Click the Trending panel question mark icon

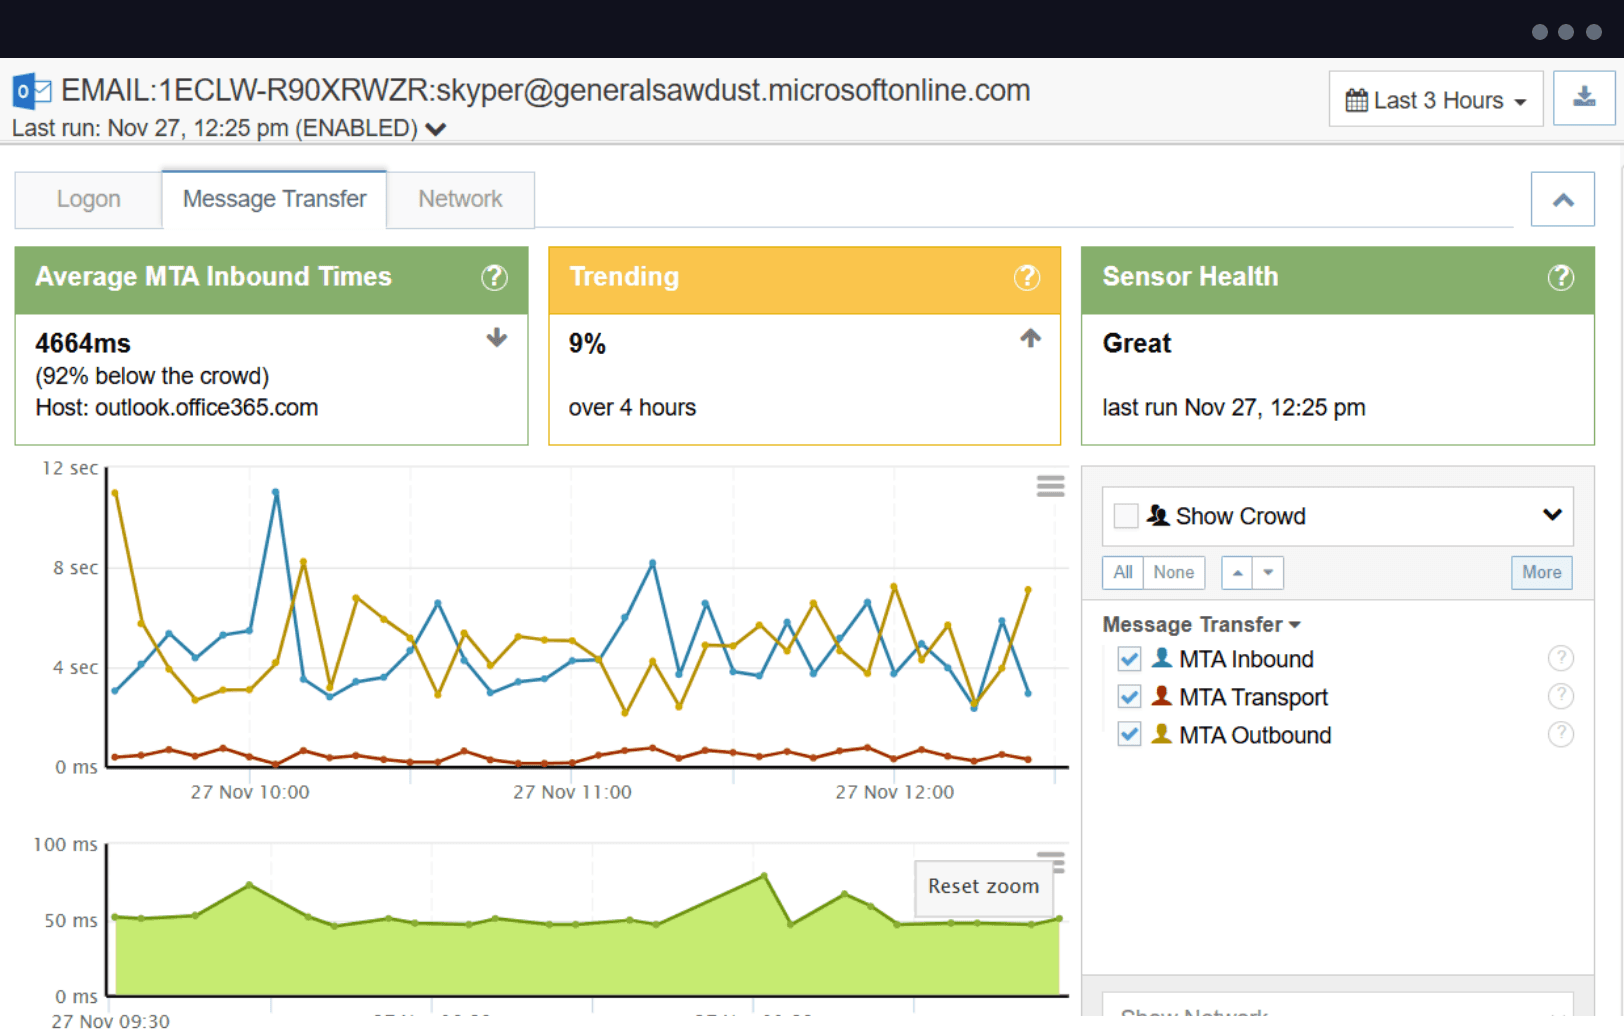tap(1028, 278)
